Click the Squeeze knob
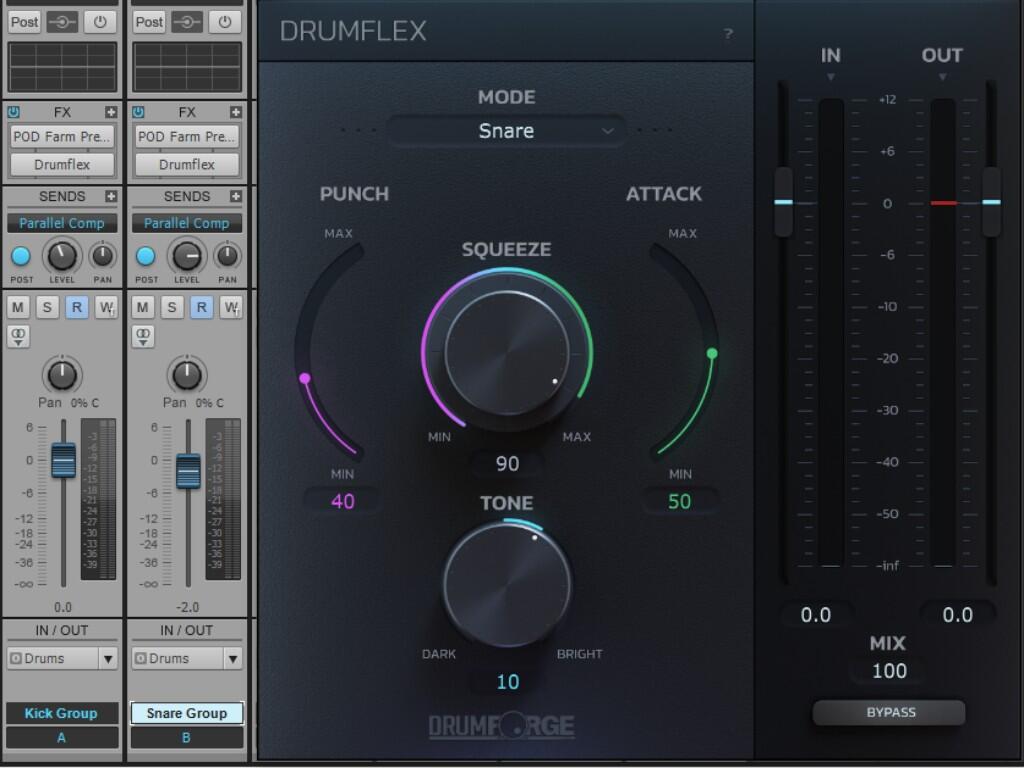 [507, 353]
